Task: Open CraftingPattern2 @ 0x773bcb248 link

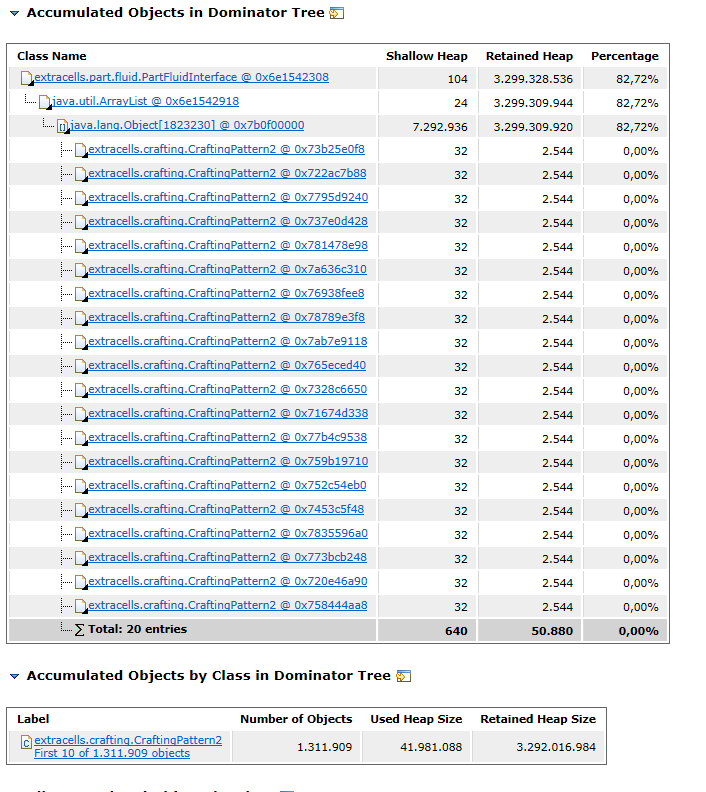Action: click(x=228, y=557)
